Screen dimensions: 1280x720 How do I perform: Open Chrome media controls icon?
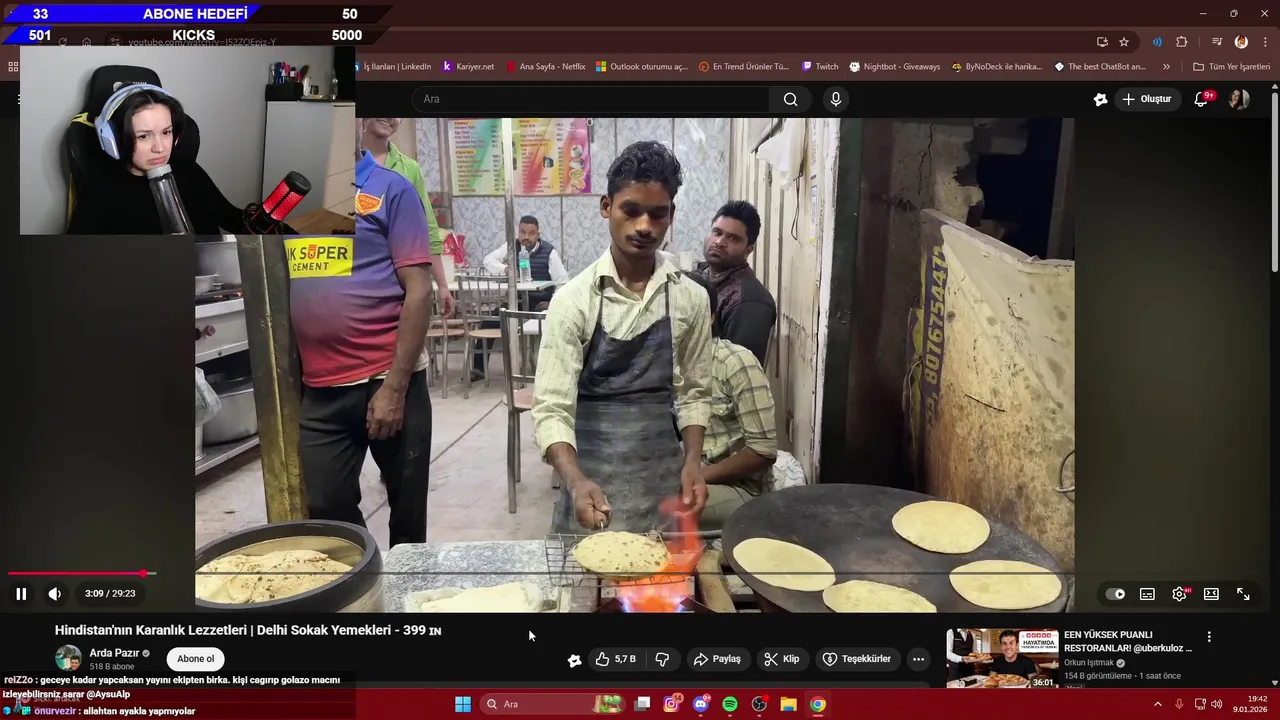1217,42
